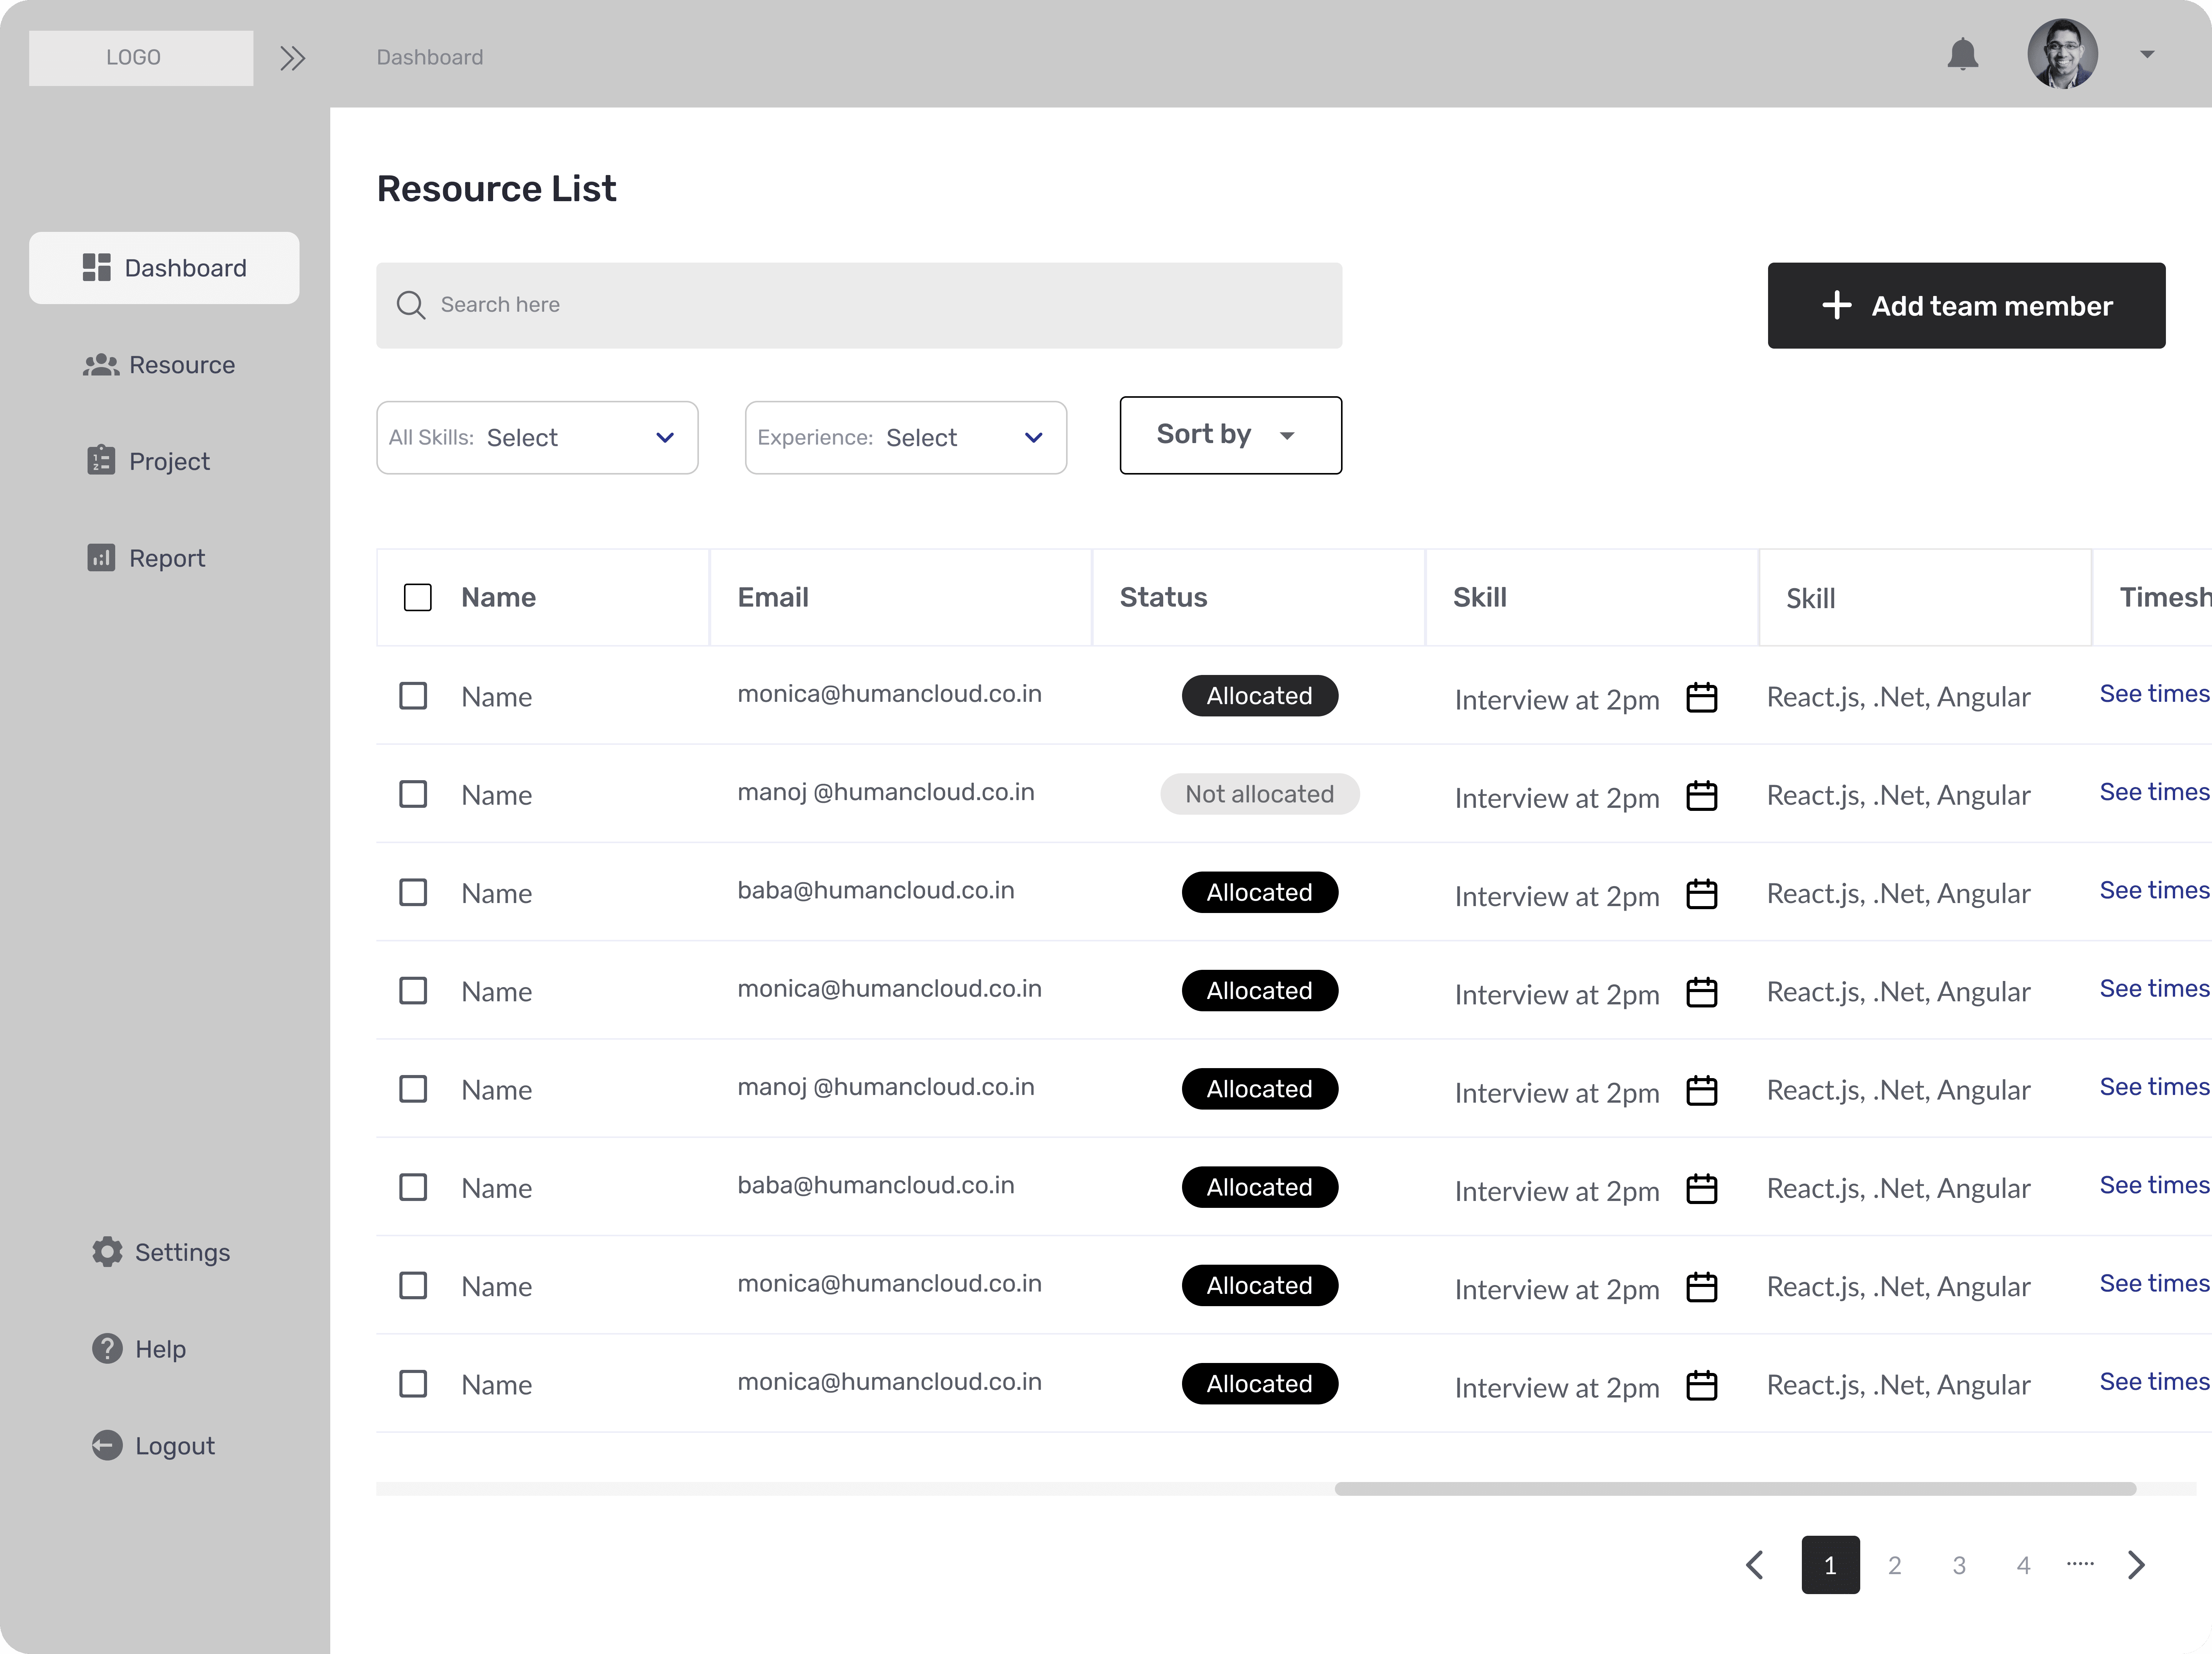Click the magnifying glass search icon
This screenshot has height=1654, width=2212.
click(x=411, y=305)
